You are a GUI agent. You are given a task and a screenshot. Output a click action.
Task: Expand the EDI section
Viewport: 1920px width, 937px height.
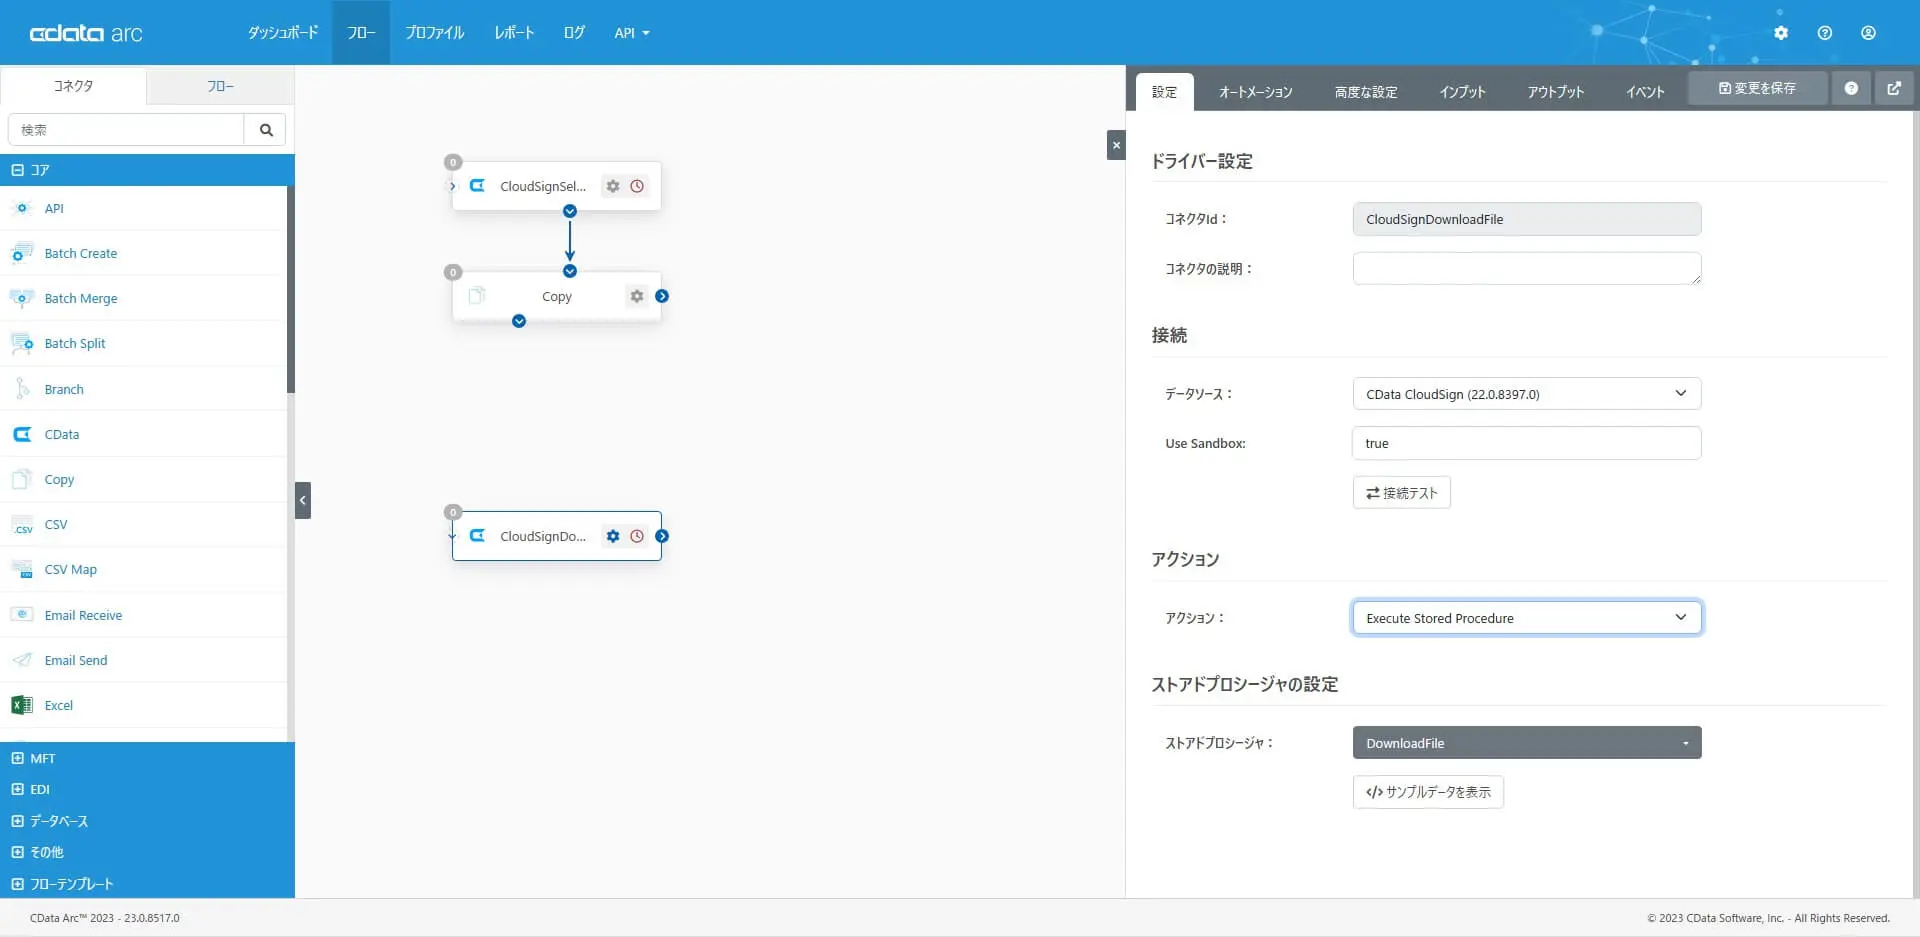point(147,789)
